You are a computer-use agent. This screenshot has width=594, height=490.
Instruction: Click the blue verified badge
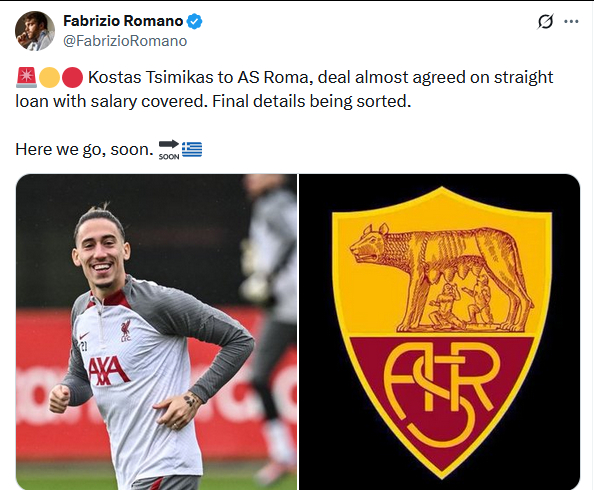195,21
